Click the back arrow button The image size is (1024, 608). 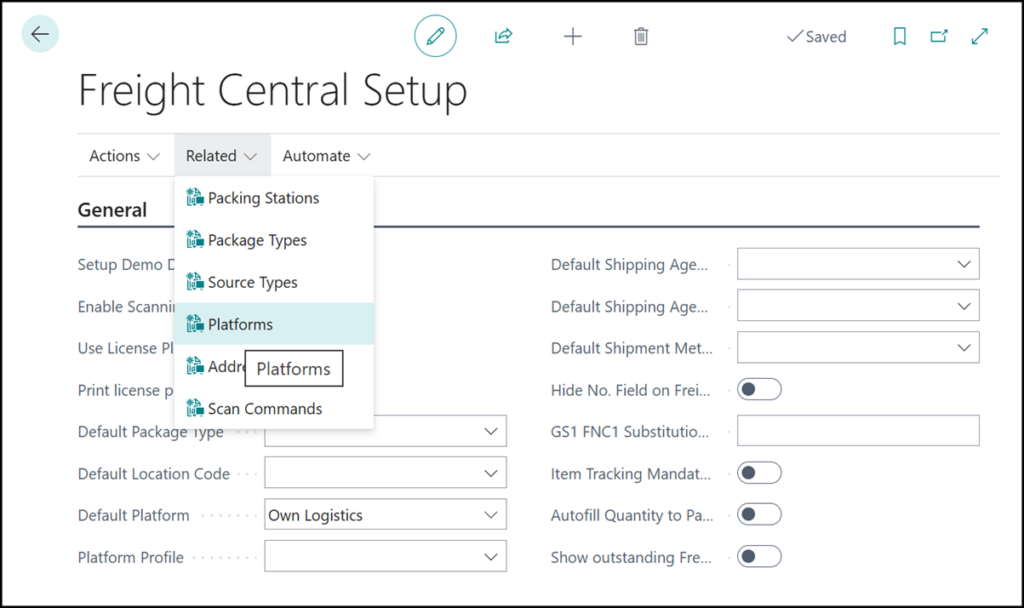point(39,35)
